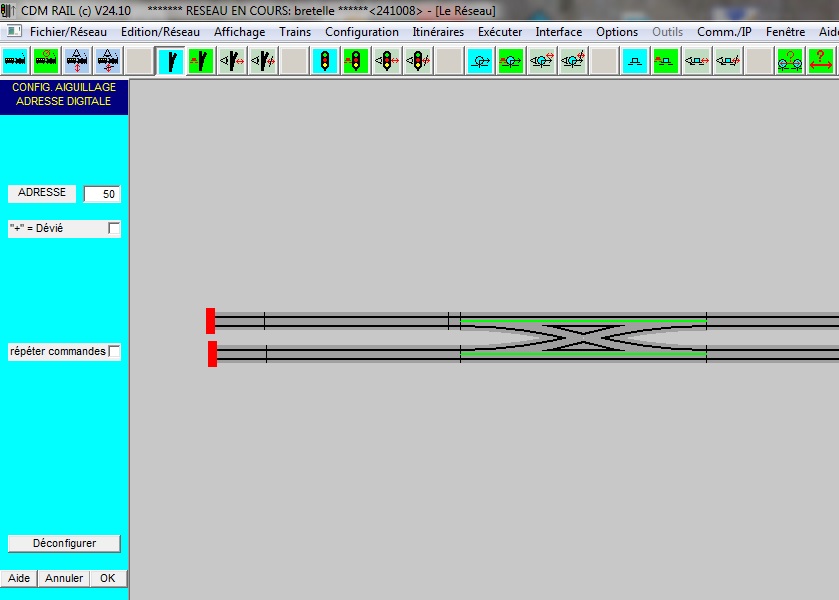Click the train icon with vertical red arrow
This screenshot has height=600, width=839.
tap(77, 60)
